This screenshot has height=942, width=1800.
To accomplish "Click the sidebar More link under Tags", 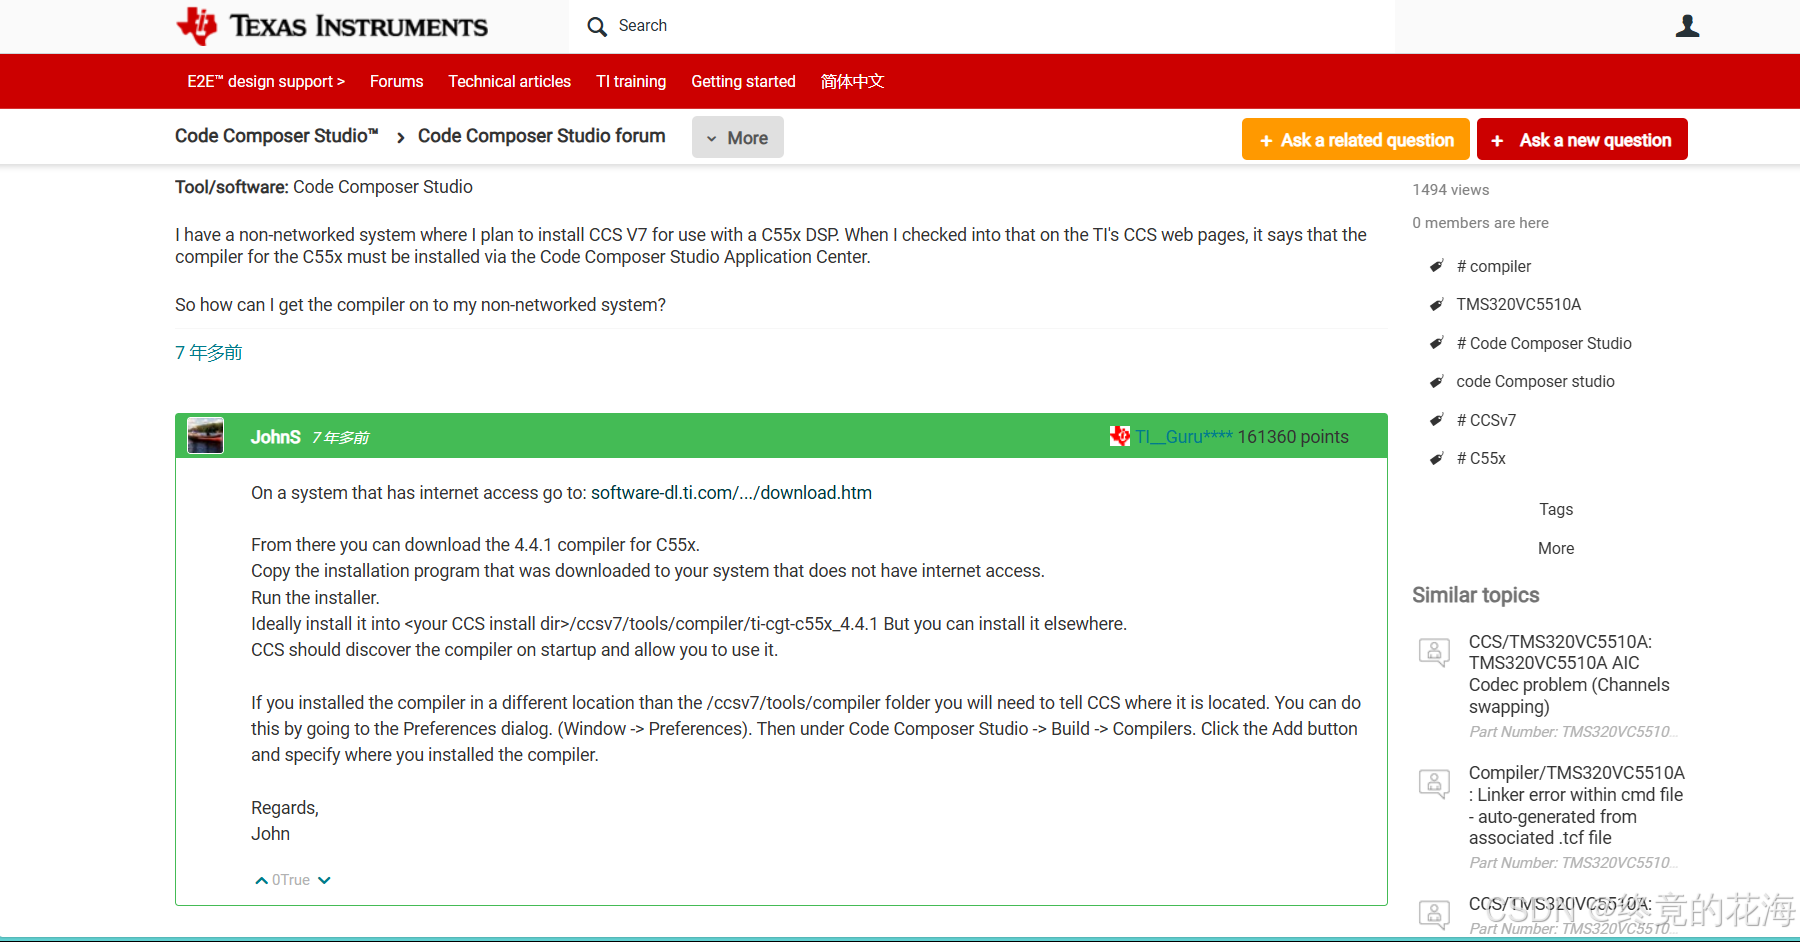I will [x=1556, y=548].
